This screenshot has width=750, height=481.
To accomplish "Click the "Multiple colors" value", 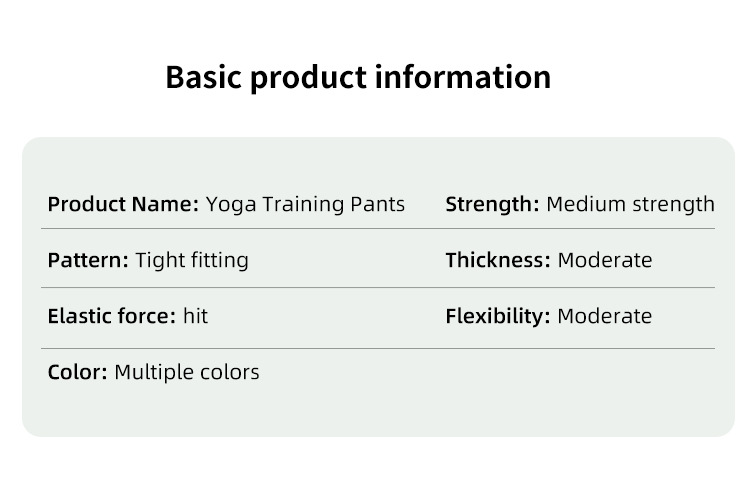I will click(x=187, y=373).
